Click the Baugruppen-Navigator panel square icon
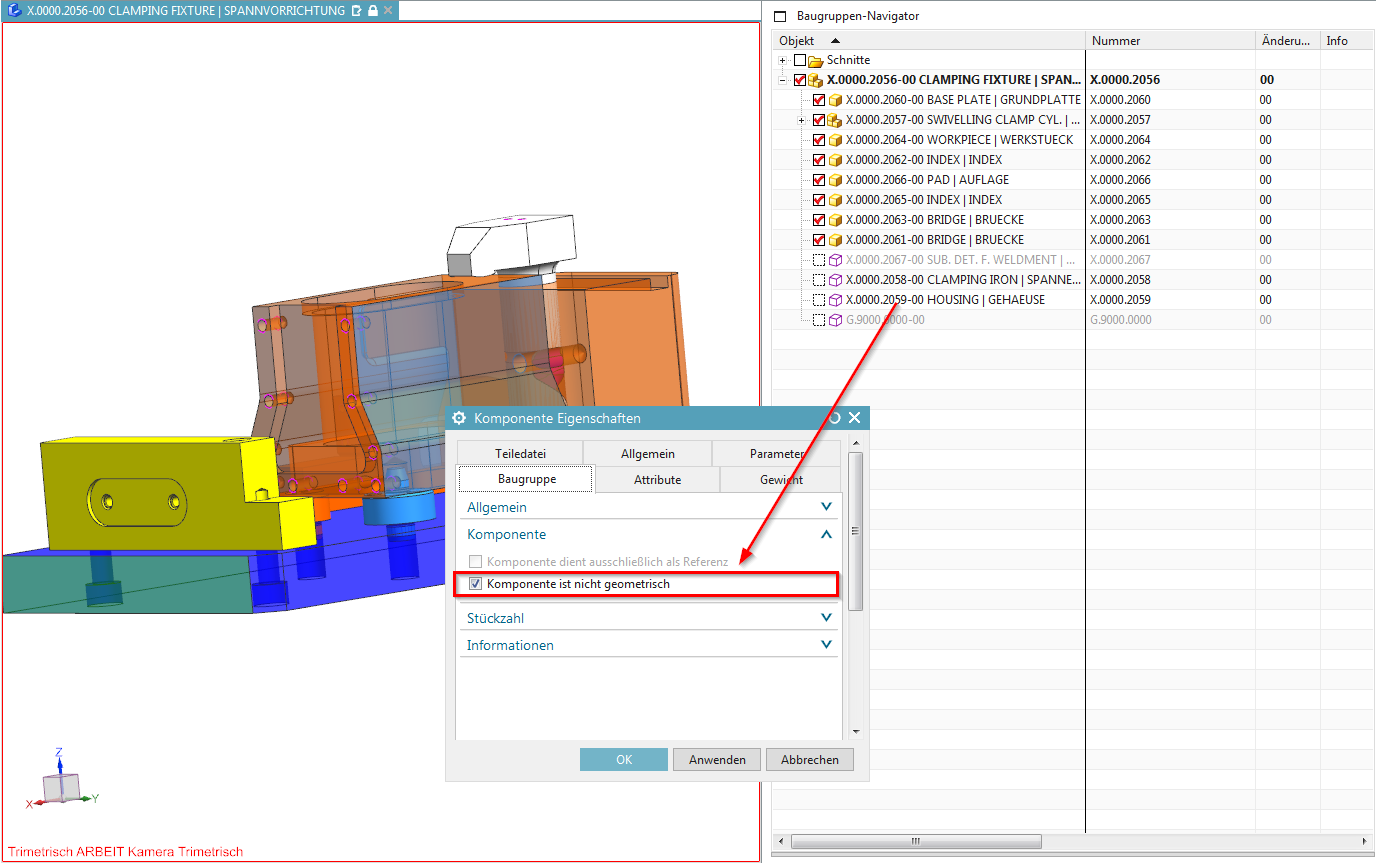 click(x=780, y=16)
